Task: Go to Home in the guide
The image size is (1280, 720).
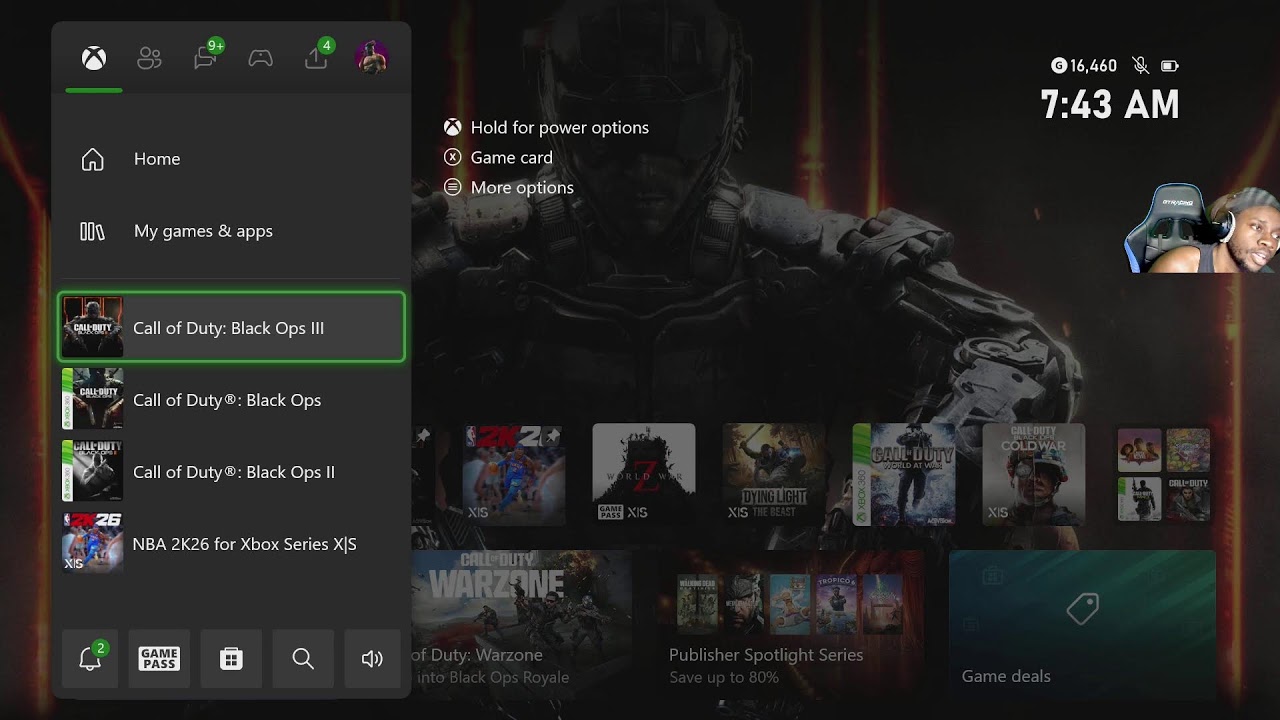Action: 232,159
